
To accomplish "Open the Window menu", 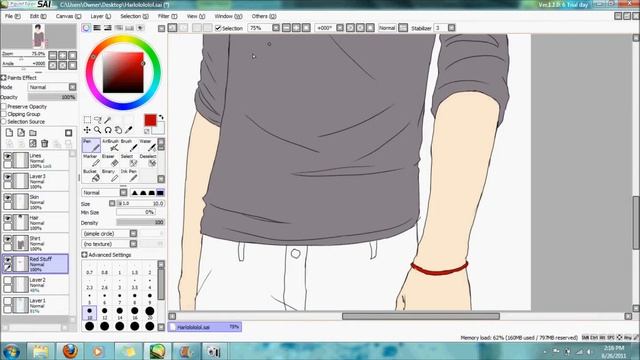I will (x=228, y=16).
